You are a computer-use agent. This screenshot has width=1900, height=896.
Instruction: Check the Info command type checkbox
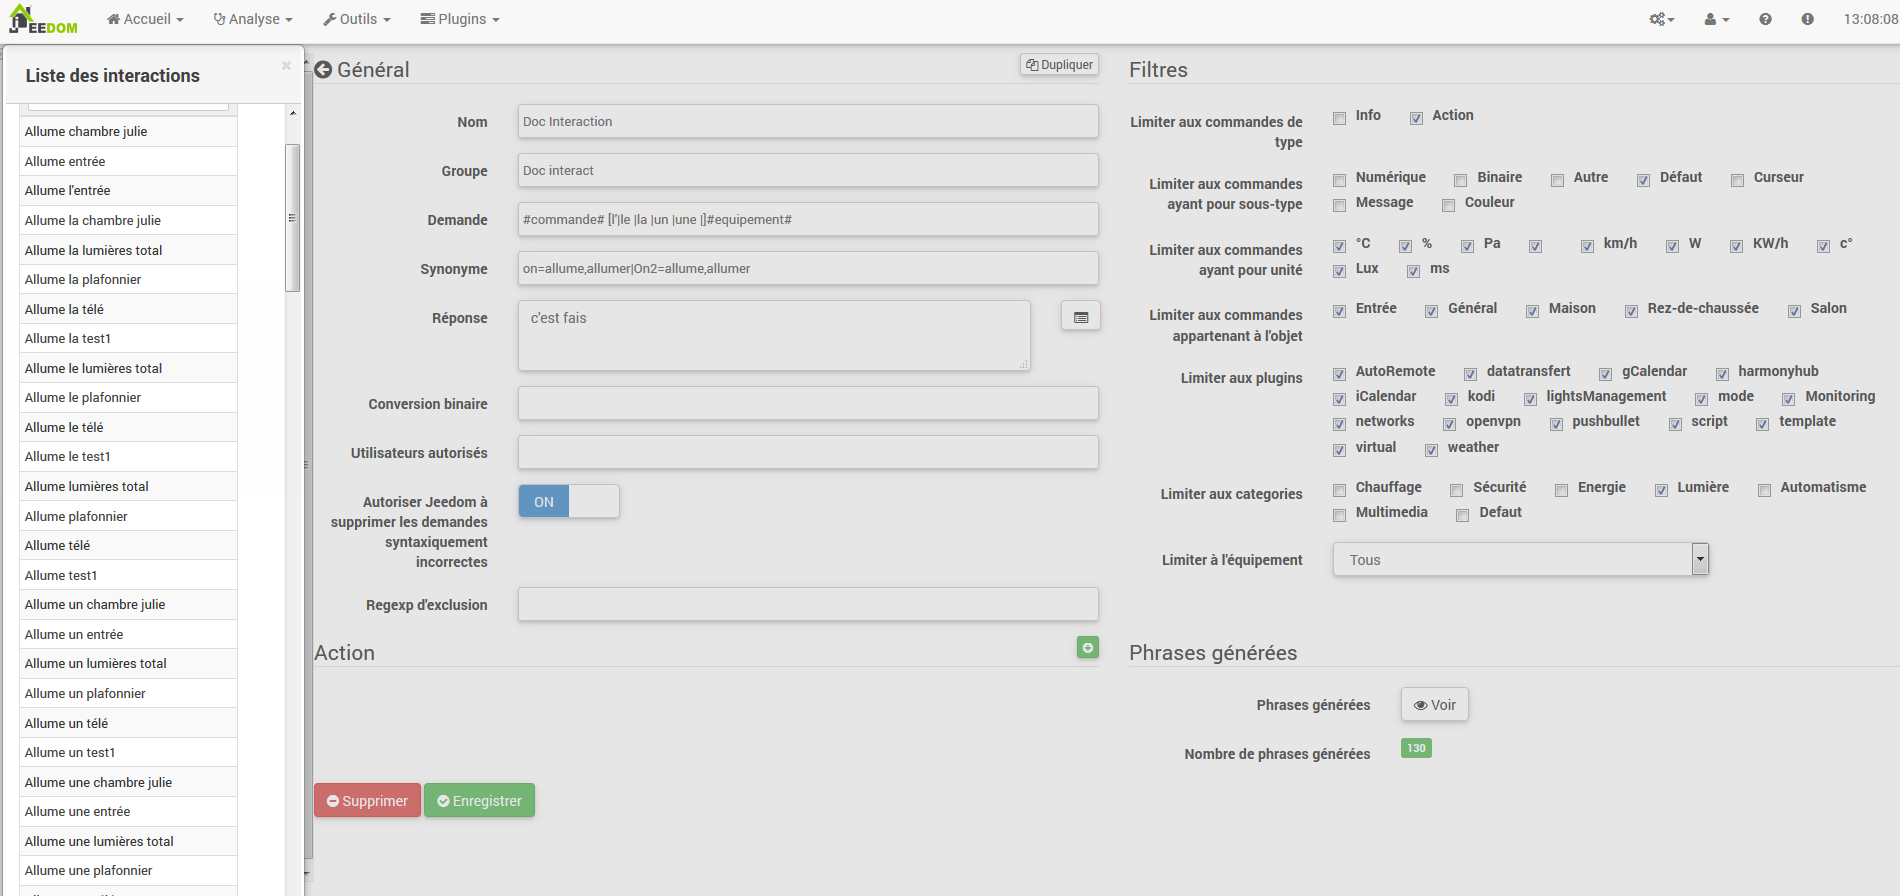[1339, 118]
